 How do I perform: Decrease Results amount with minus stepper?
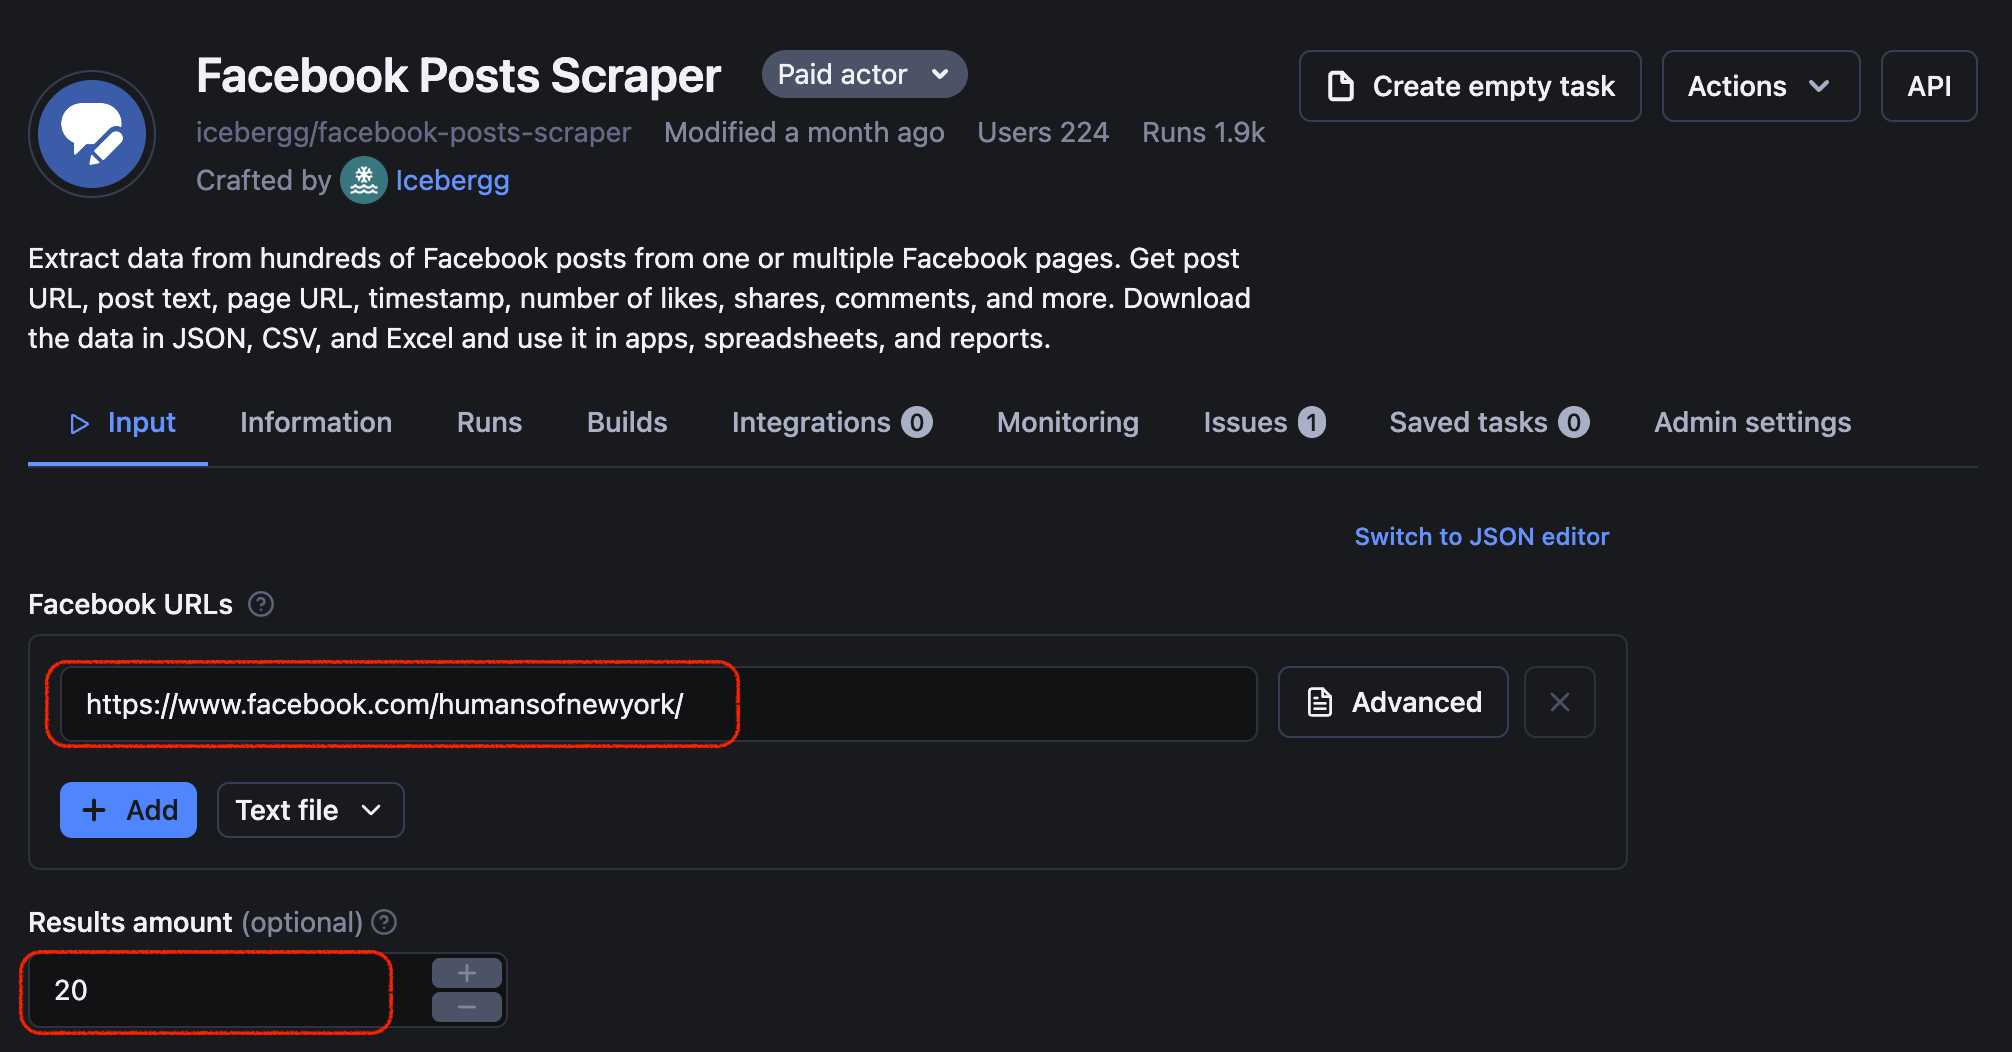point(467,1007)
